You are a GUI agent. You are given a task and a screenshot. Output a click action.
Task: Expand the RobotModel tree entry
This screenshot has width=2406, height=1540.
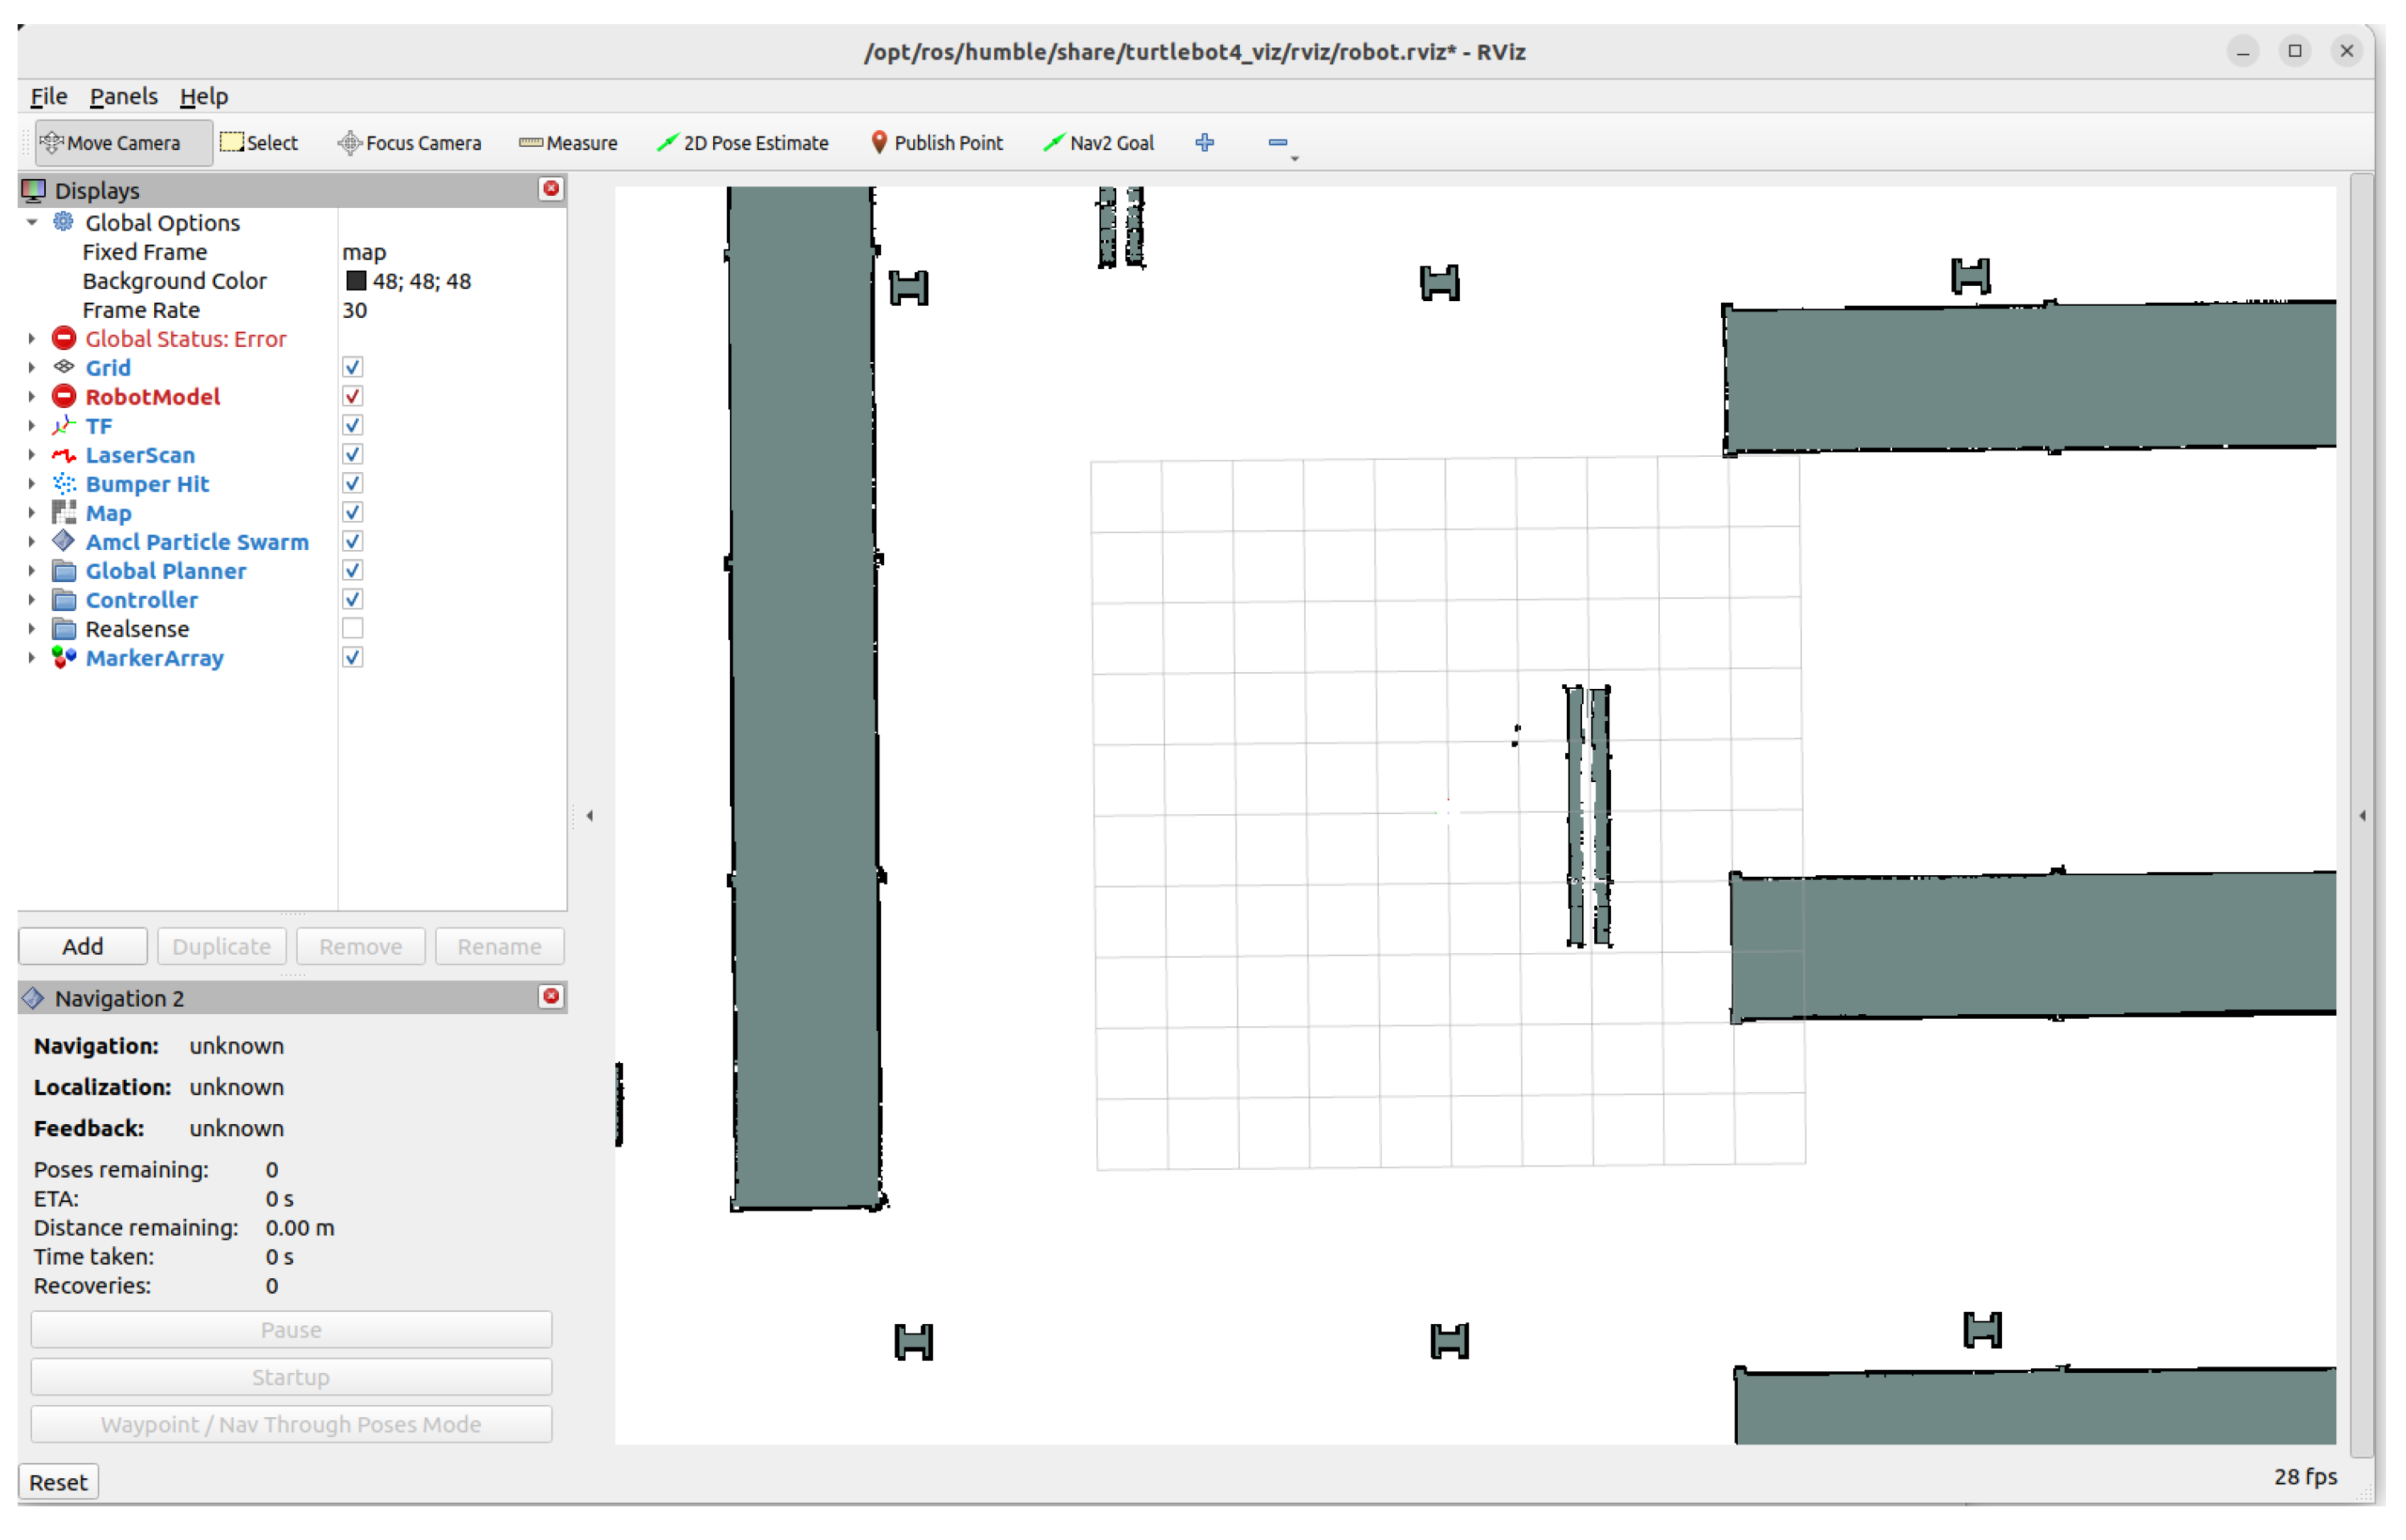[31, 397]
